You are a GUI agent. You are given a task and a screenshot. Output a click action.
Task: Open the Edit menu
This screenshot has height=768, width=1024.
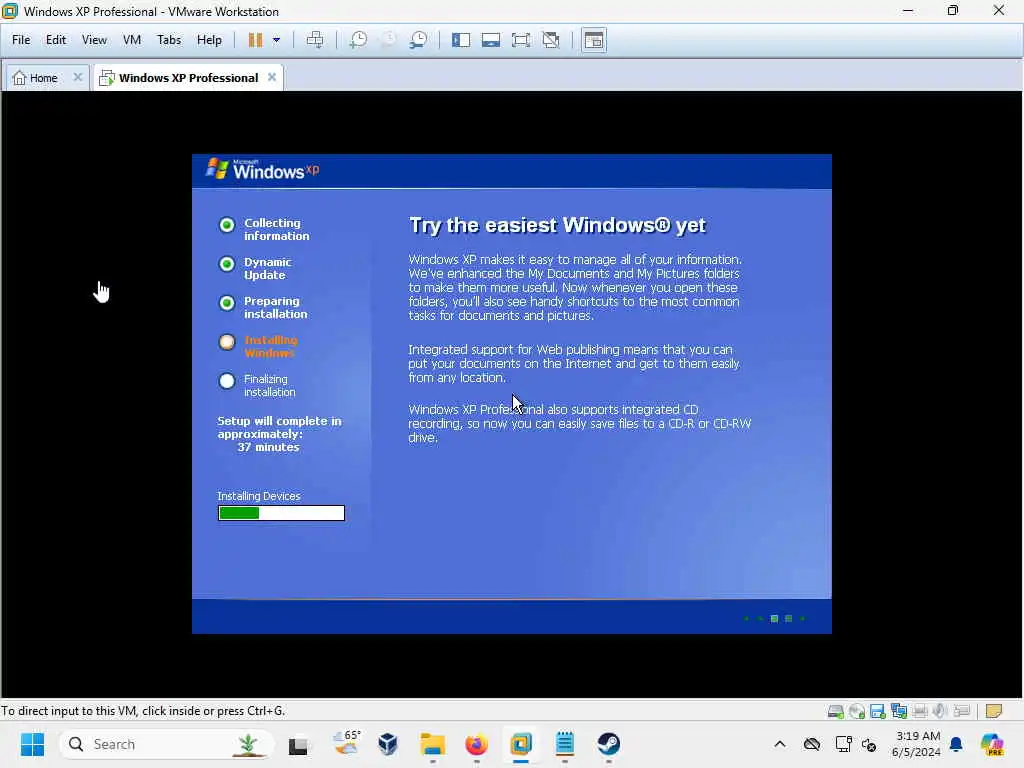[56, 40]
